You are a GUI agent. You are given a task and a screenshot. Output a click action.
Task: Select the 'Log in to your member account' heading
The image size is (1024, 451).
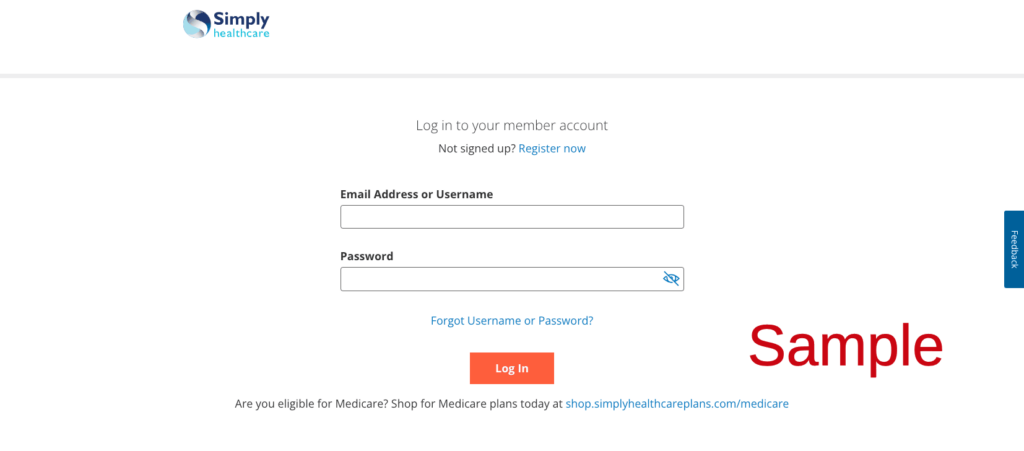click(511, 126)
